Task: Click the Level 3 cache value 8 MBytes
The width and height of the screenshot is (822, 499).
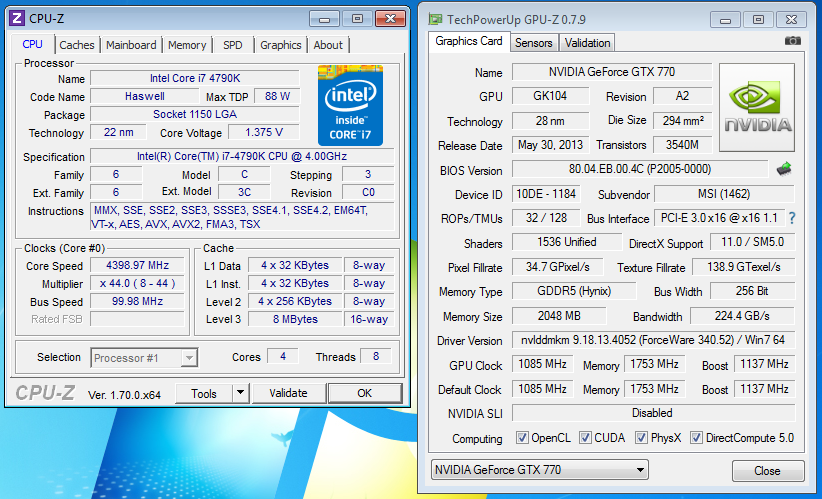Action: (295, 319)
